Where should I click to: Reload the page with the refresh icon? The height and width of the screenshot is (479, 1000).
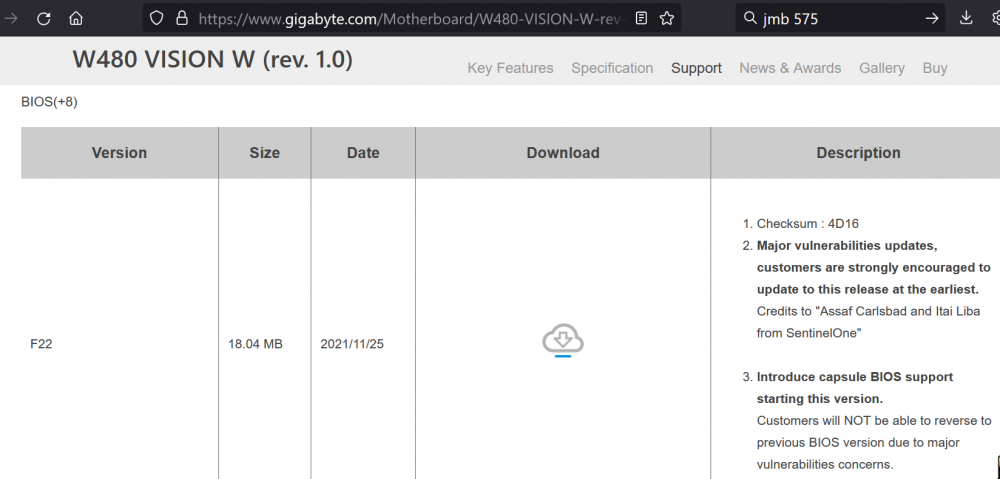[x=43, y=18]
